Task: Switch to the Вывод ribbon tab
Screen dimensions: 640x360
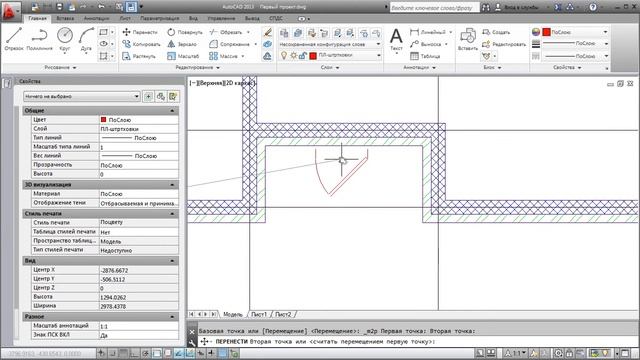Action: click(x=252, y=18)
